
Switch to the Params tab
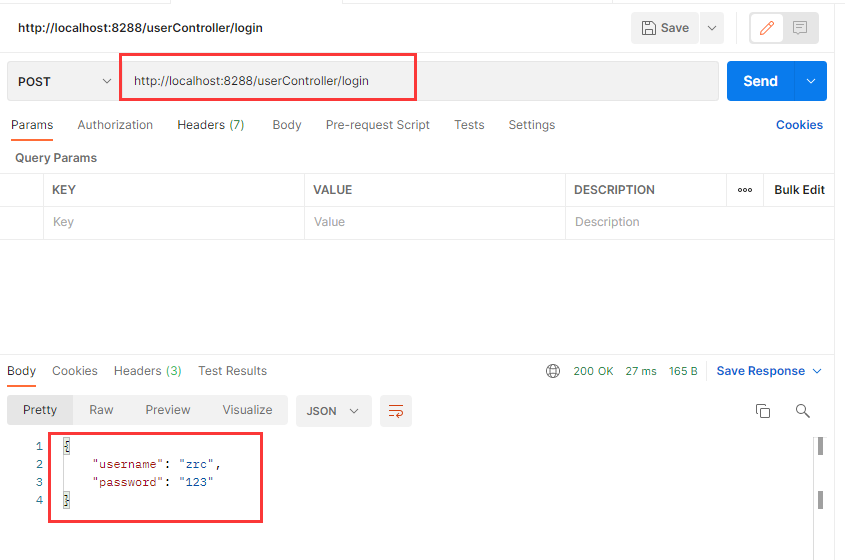point(32,125)
